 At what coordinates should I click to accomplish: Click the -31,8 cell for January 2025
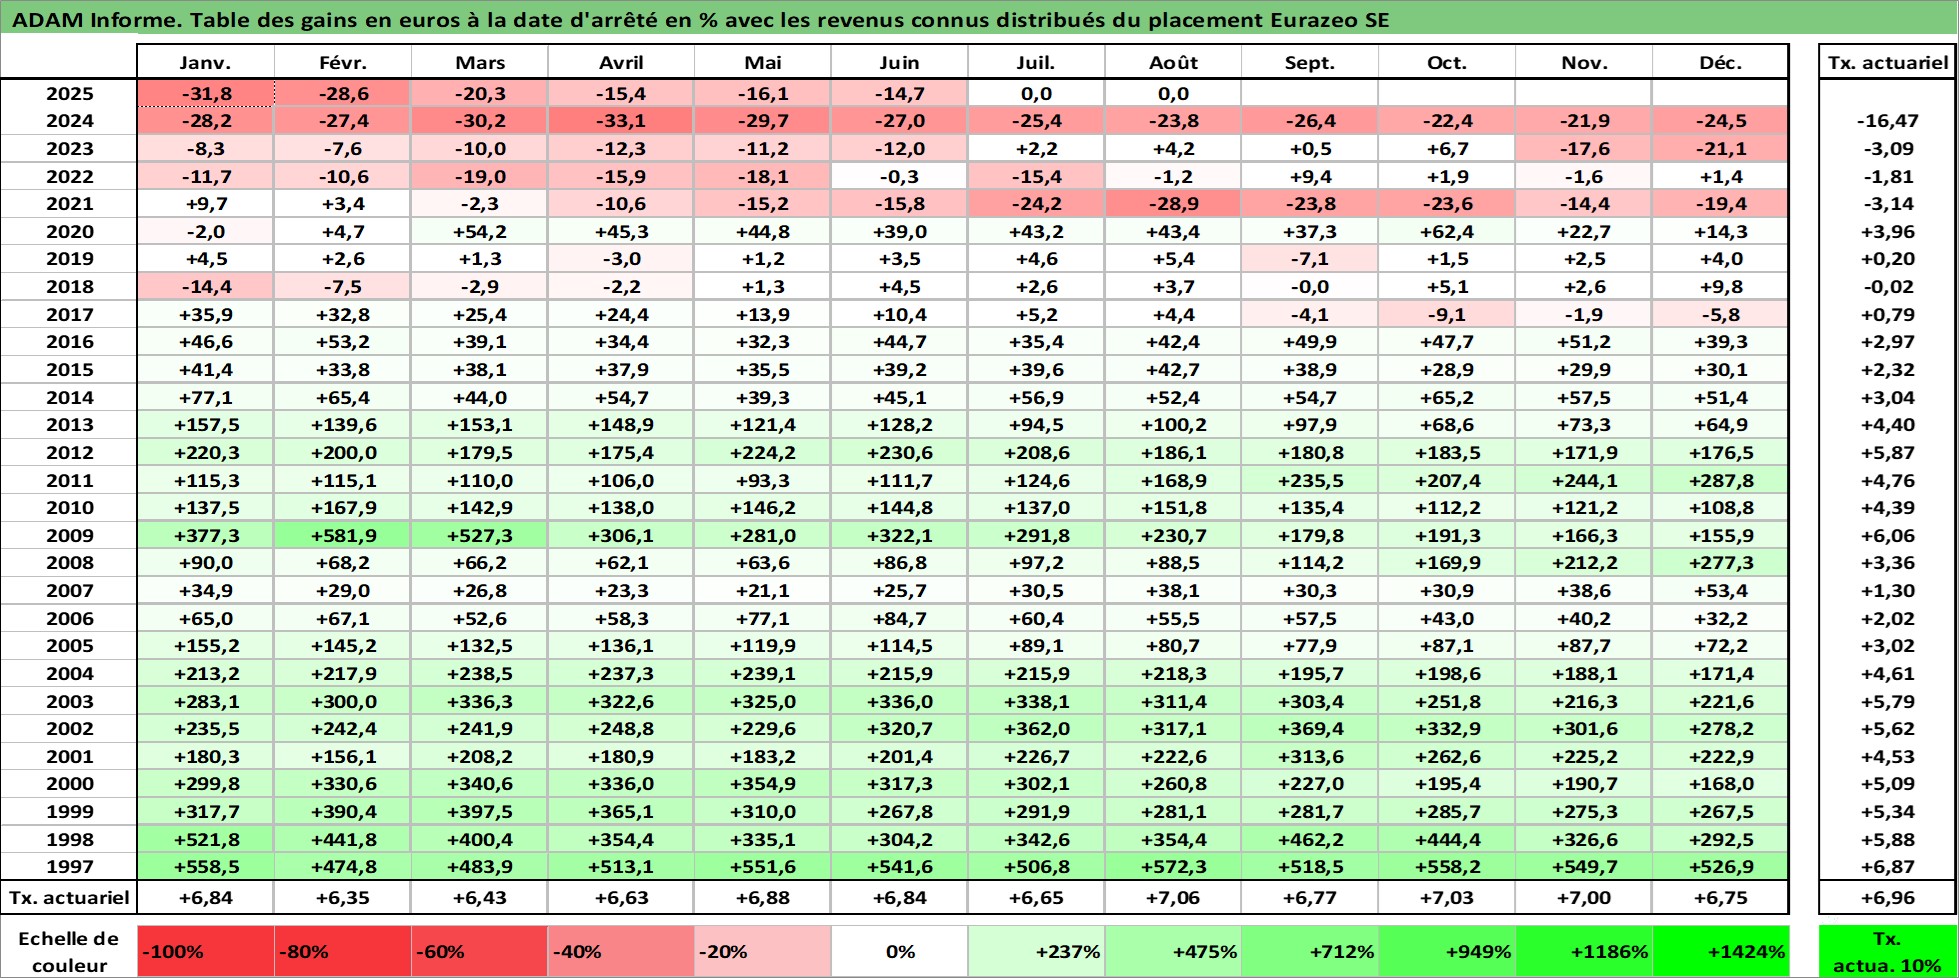pos(205,93)
